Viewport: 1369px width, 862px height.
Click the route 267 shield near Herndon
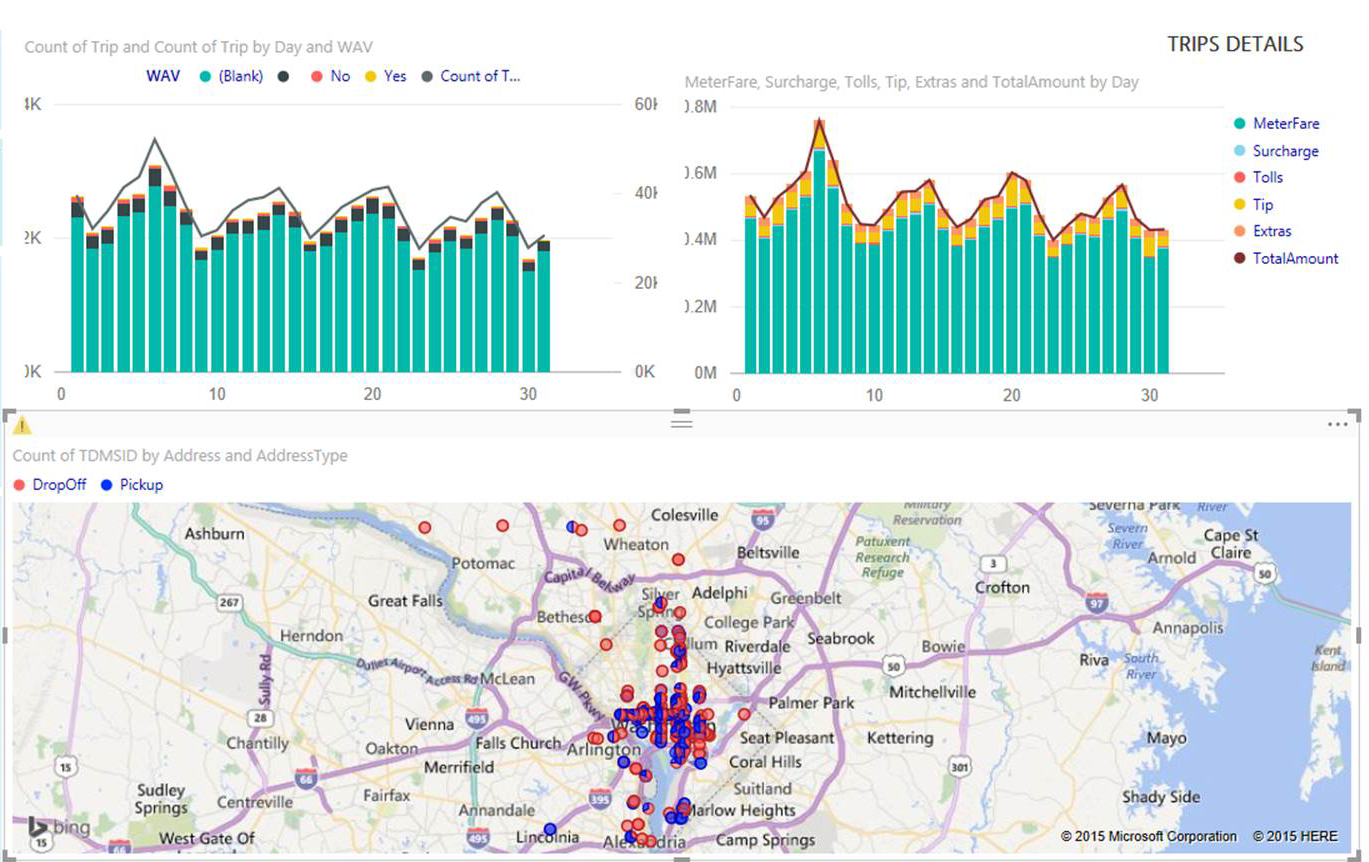(230, 603)
